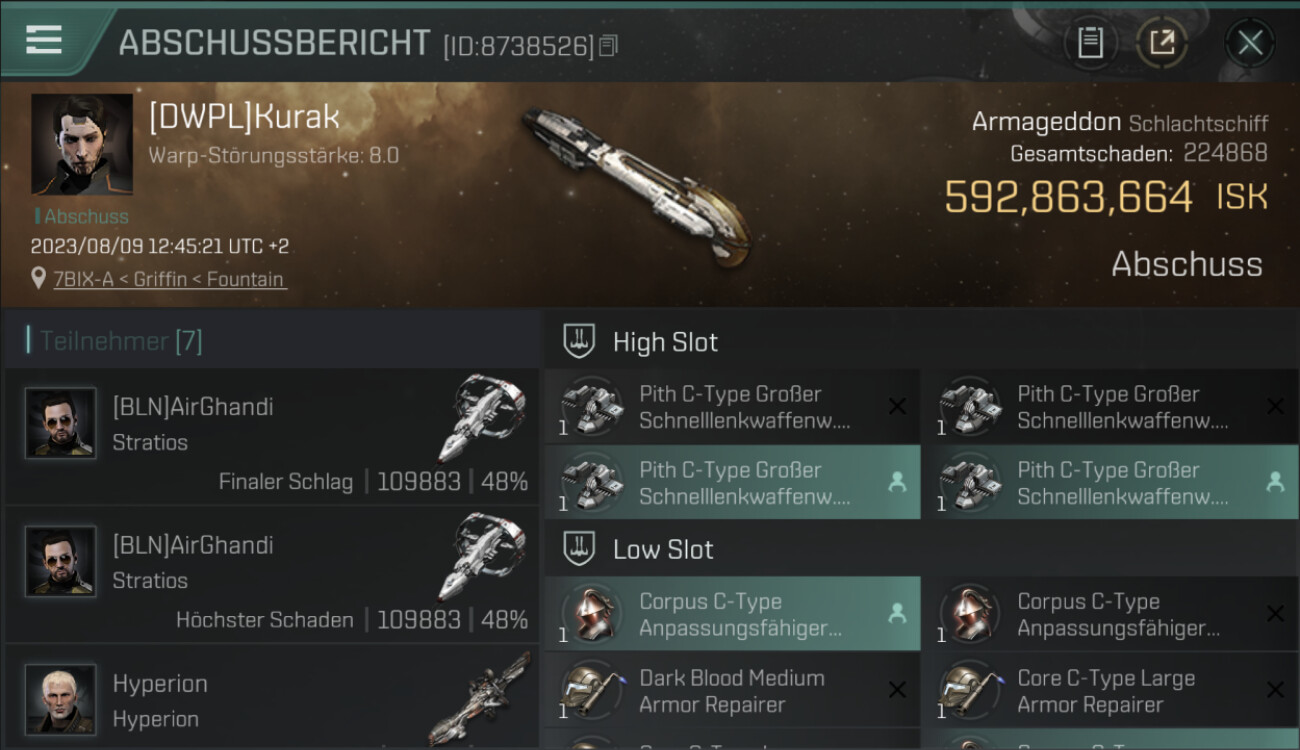Open the clipboard notes icon
1300x750 pixels.
(x=1090, y=43)
